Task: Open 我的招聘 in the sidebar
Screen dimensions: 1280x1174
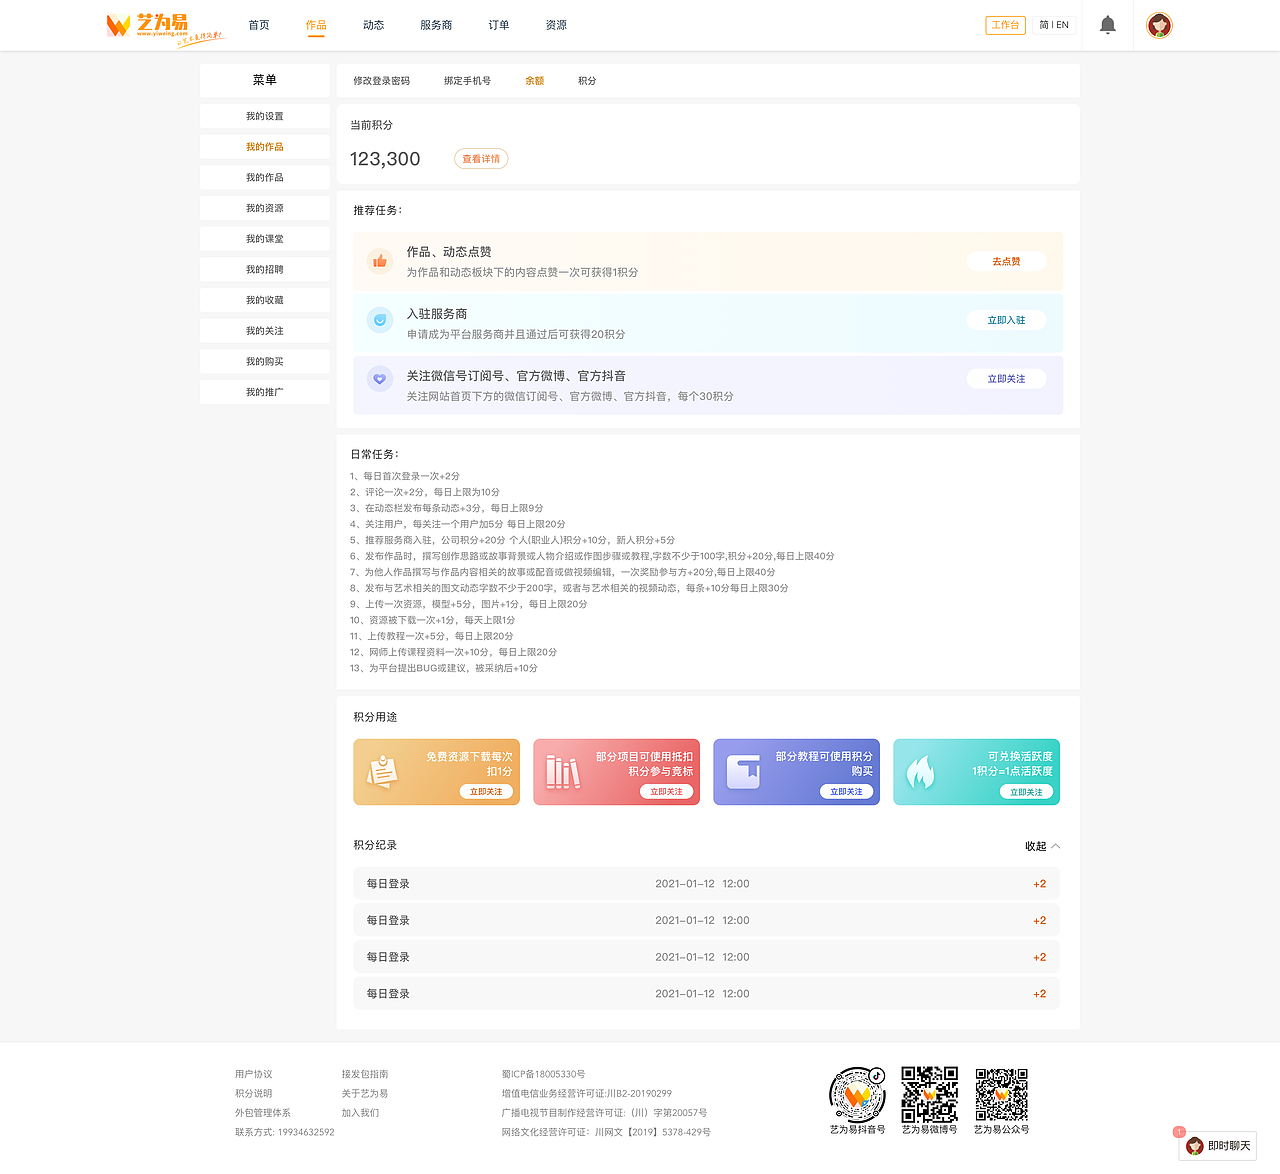Action: [265, 270]
